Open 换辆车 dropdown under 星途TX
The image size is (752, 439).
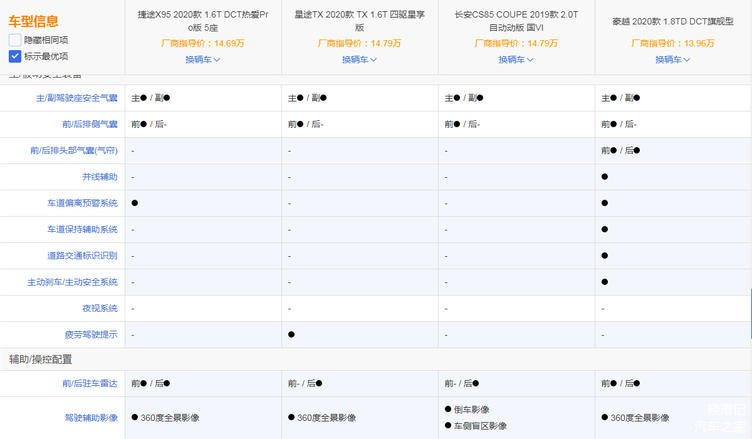click(x=359, y=59)
